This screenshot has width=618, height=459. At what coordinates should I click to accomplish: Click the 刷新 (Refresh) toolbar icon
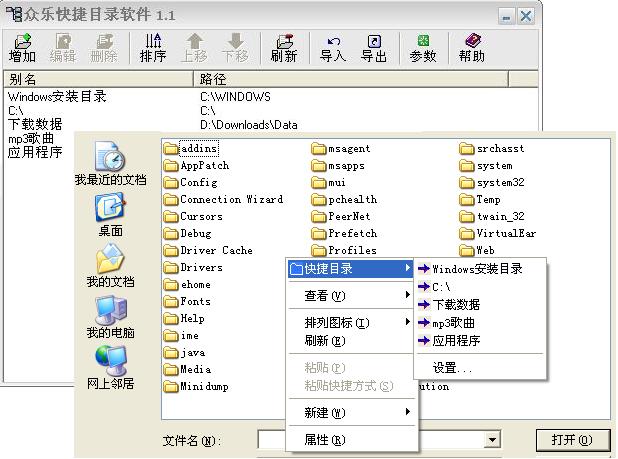(x=284, y=47)
